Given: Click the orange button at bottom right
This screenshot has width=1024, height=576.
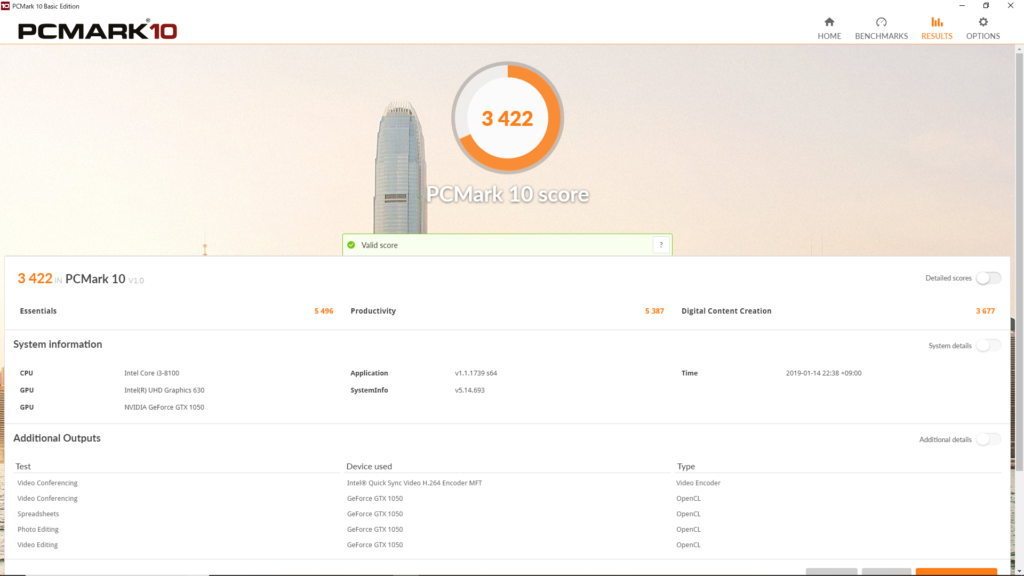Looking at the screenshot, I should [956, 572].
